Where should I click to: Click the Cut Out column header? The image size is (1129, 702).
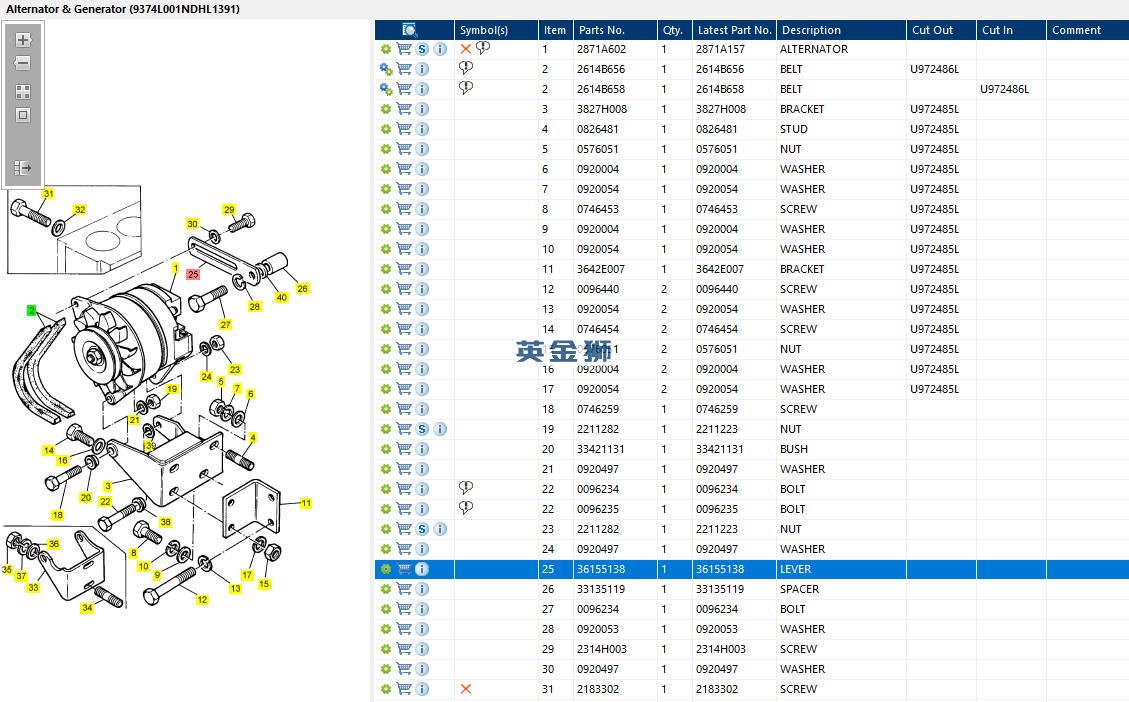(941, 30)
